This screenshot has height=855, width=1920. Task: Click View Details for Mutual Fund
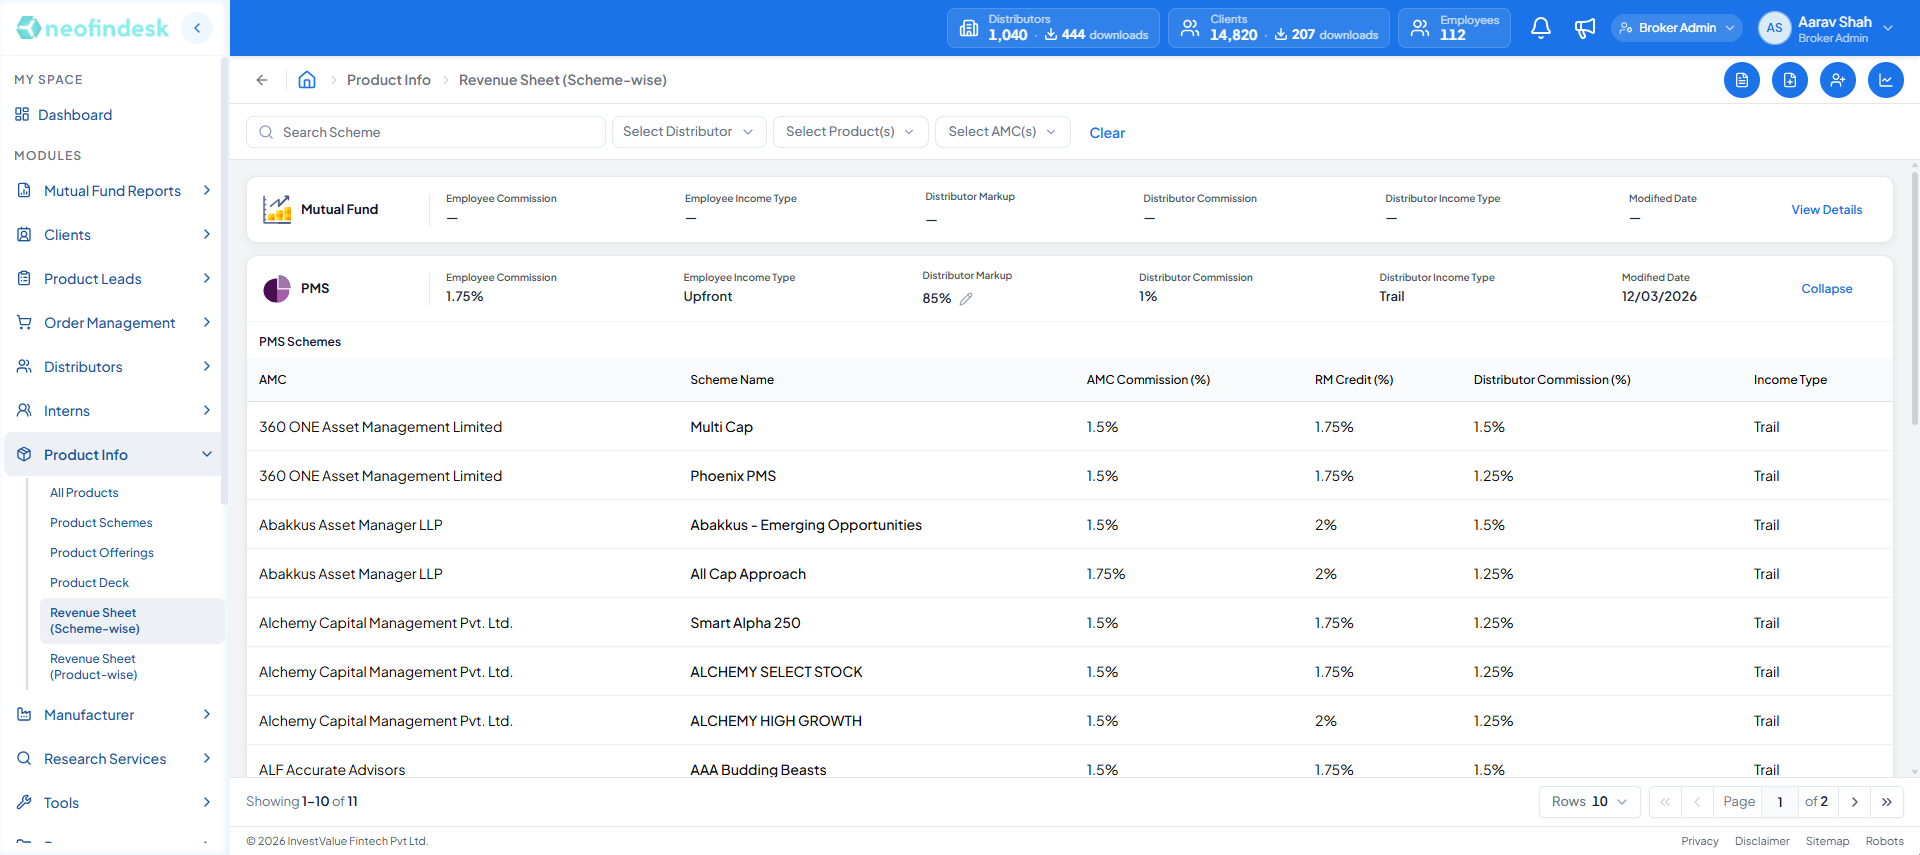(x=1826, y=210)
